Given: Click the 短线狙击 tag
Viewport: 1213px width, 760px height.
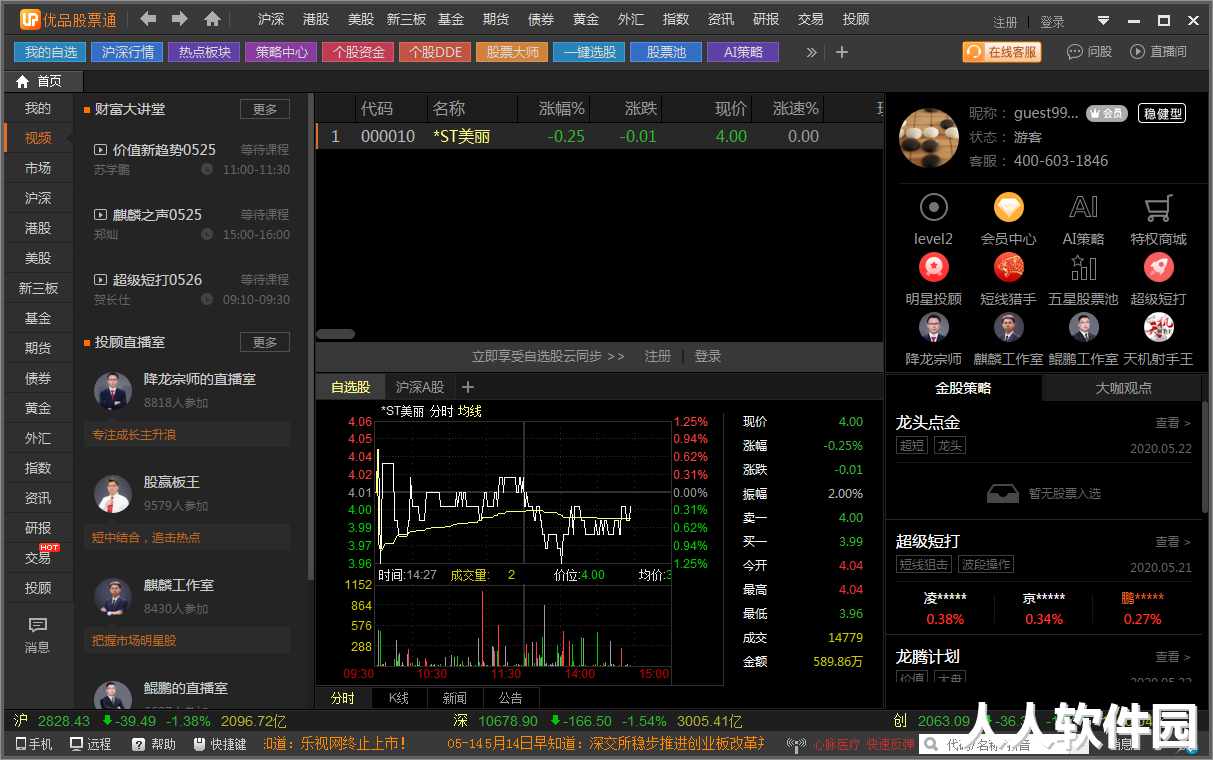Looking at the screenshot, I should (924, 564).
